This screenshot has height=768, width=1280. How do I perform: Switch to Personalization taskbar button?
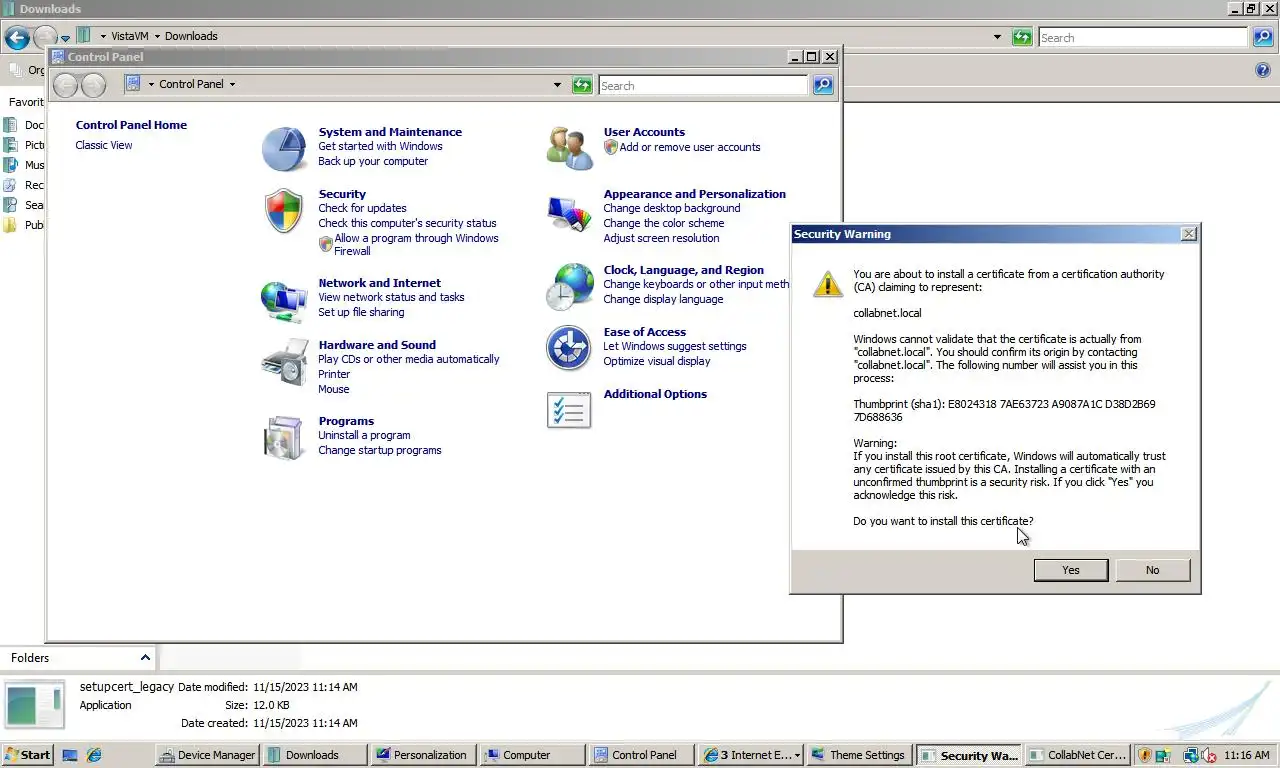[422, 755]
